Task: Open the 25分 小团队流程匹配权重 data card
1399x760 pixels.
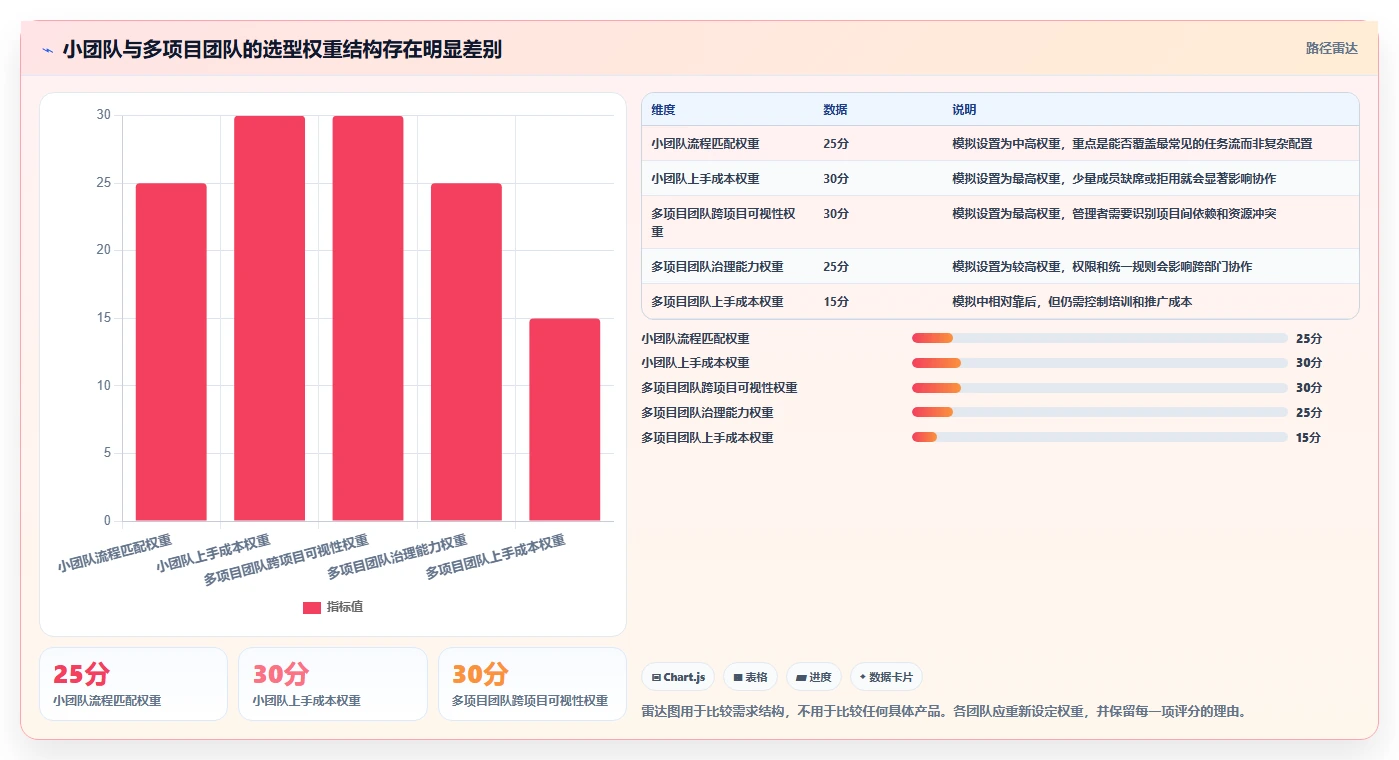Action: [133, 684]
